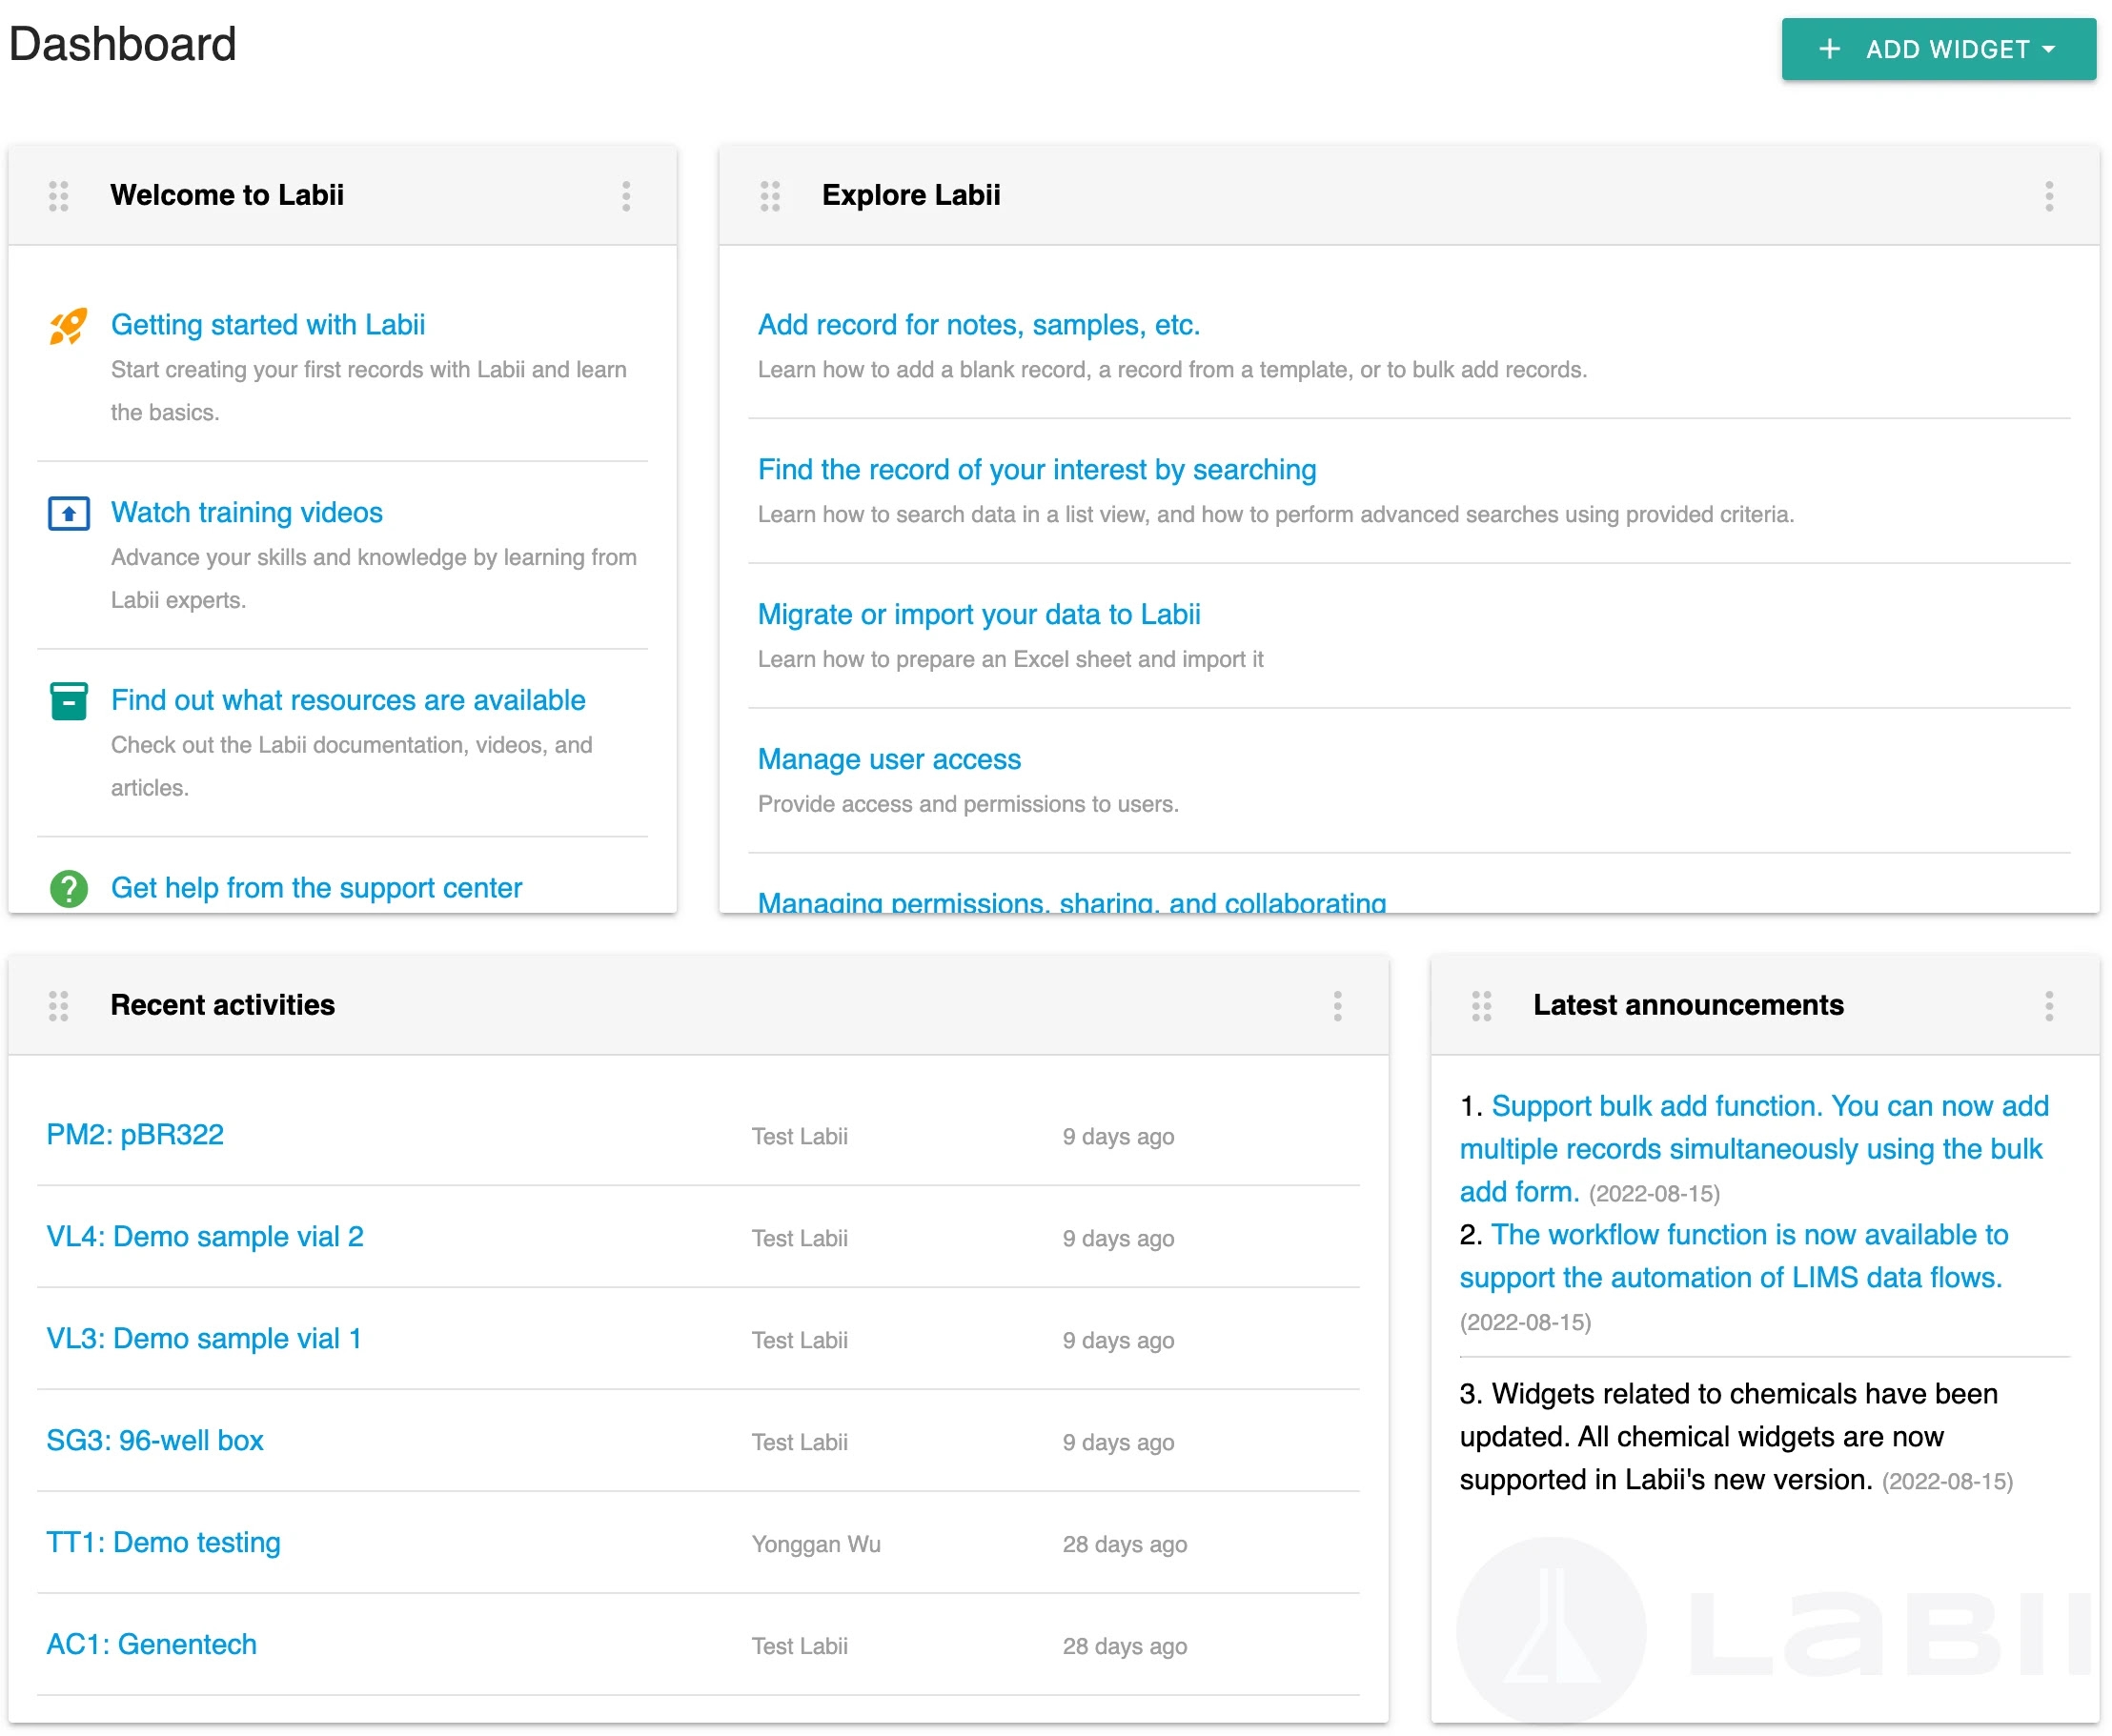Open Migrate or import your data link

[x=978, y=615]
